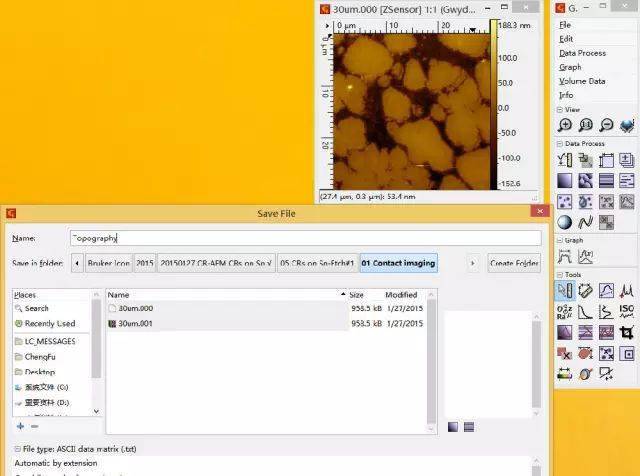The image size is (640, 476).
Task: Open the Data Process menu
Action: pyautogui.click(x=582, y=53)
